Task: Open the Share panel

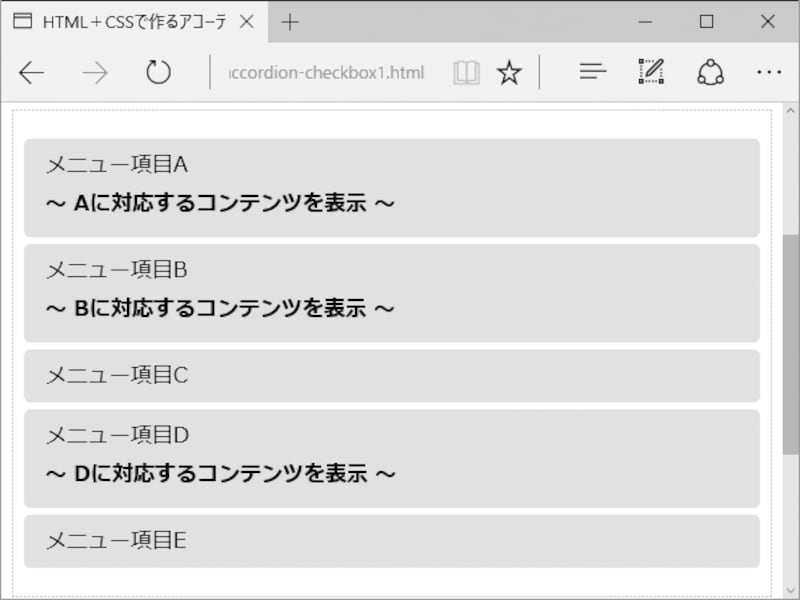Action: (x=710, y=72)
